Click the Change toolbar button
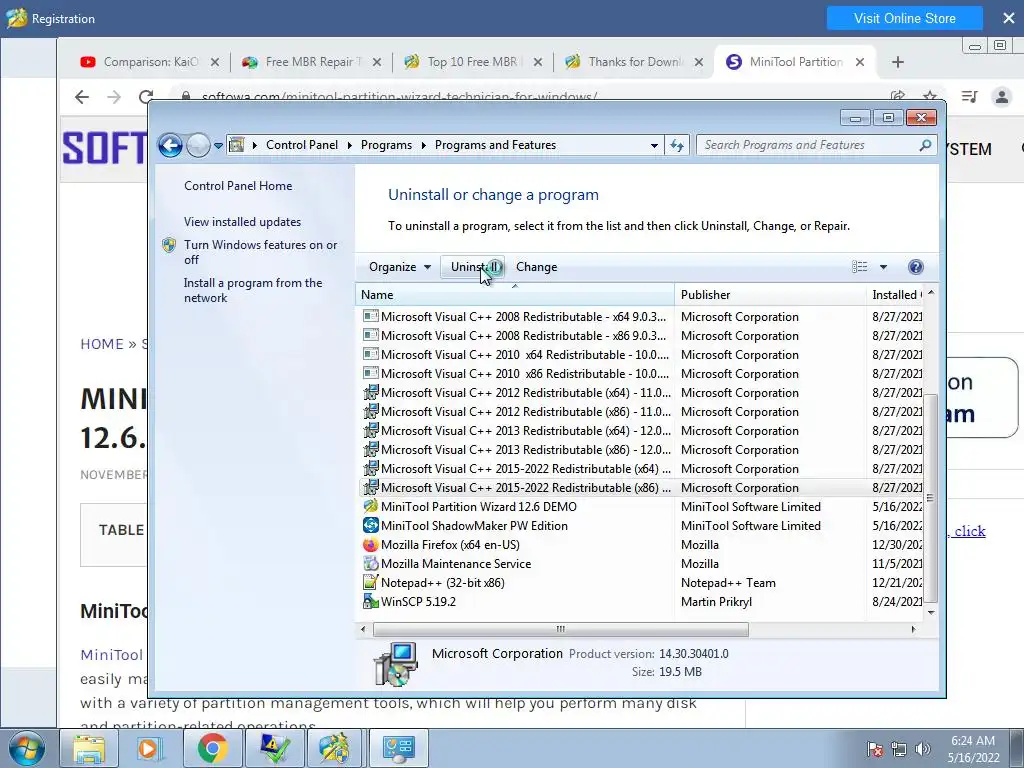This screenshot has height=768, width=1024. (x=536, y=266)
